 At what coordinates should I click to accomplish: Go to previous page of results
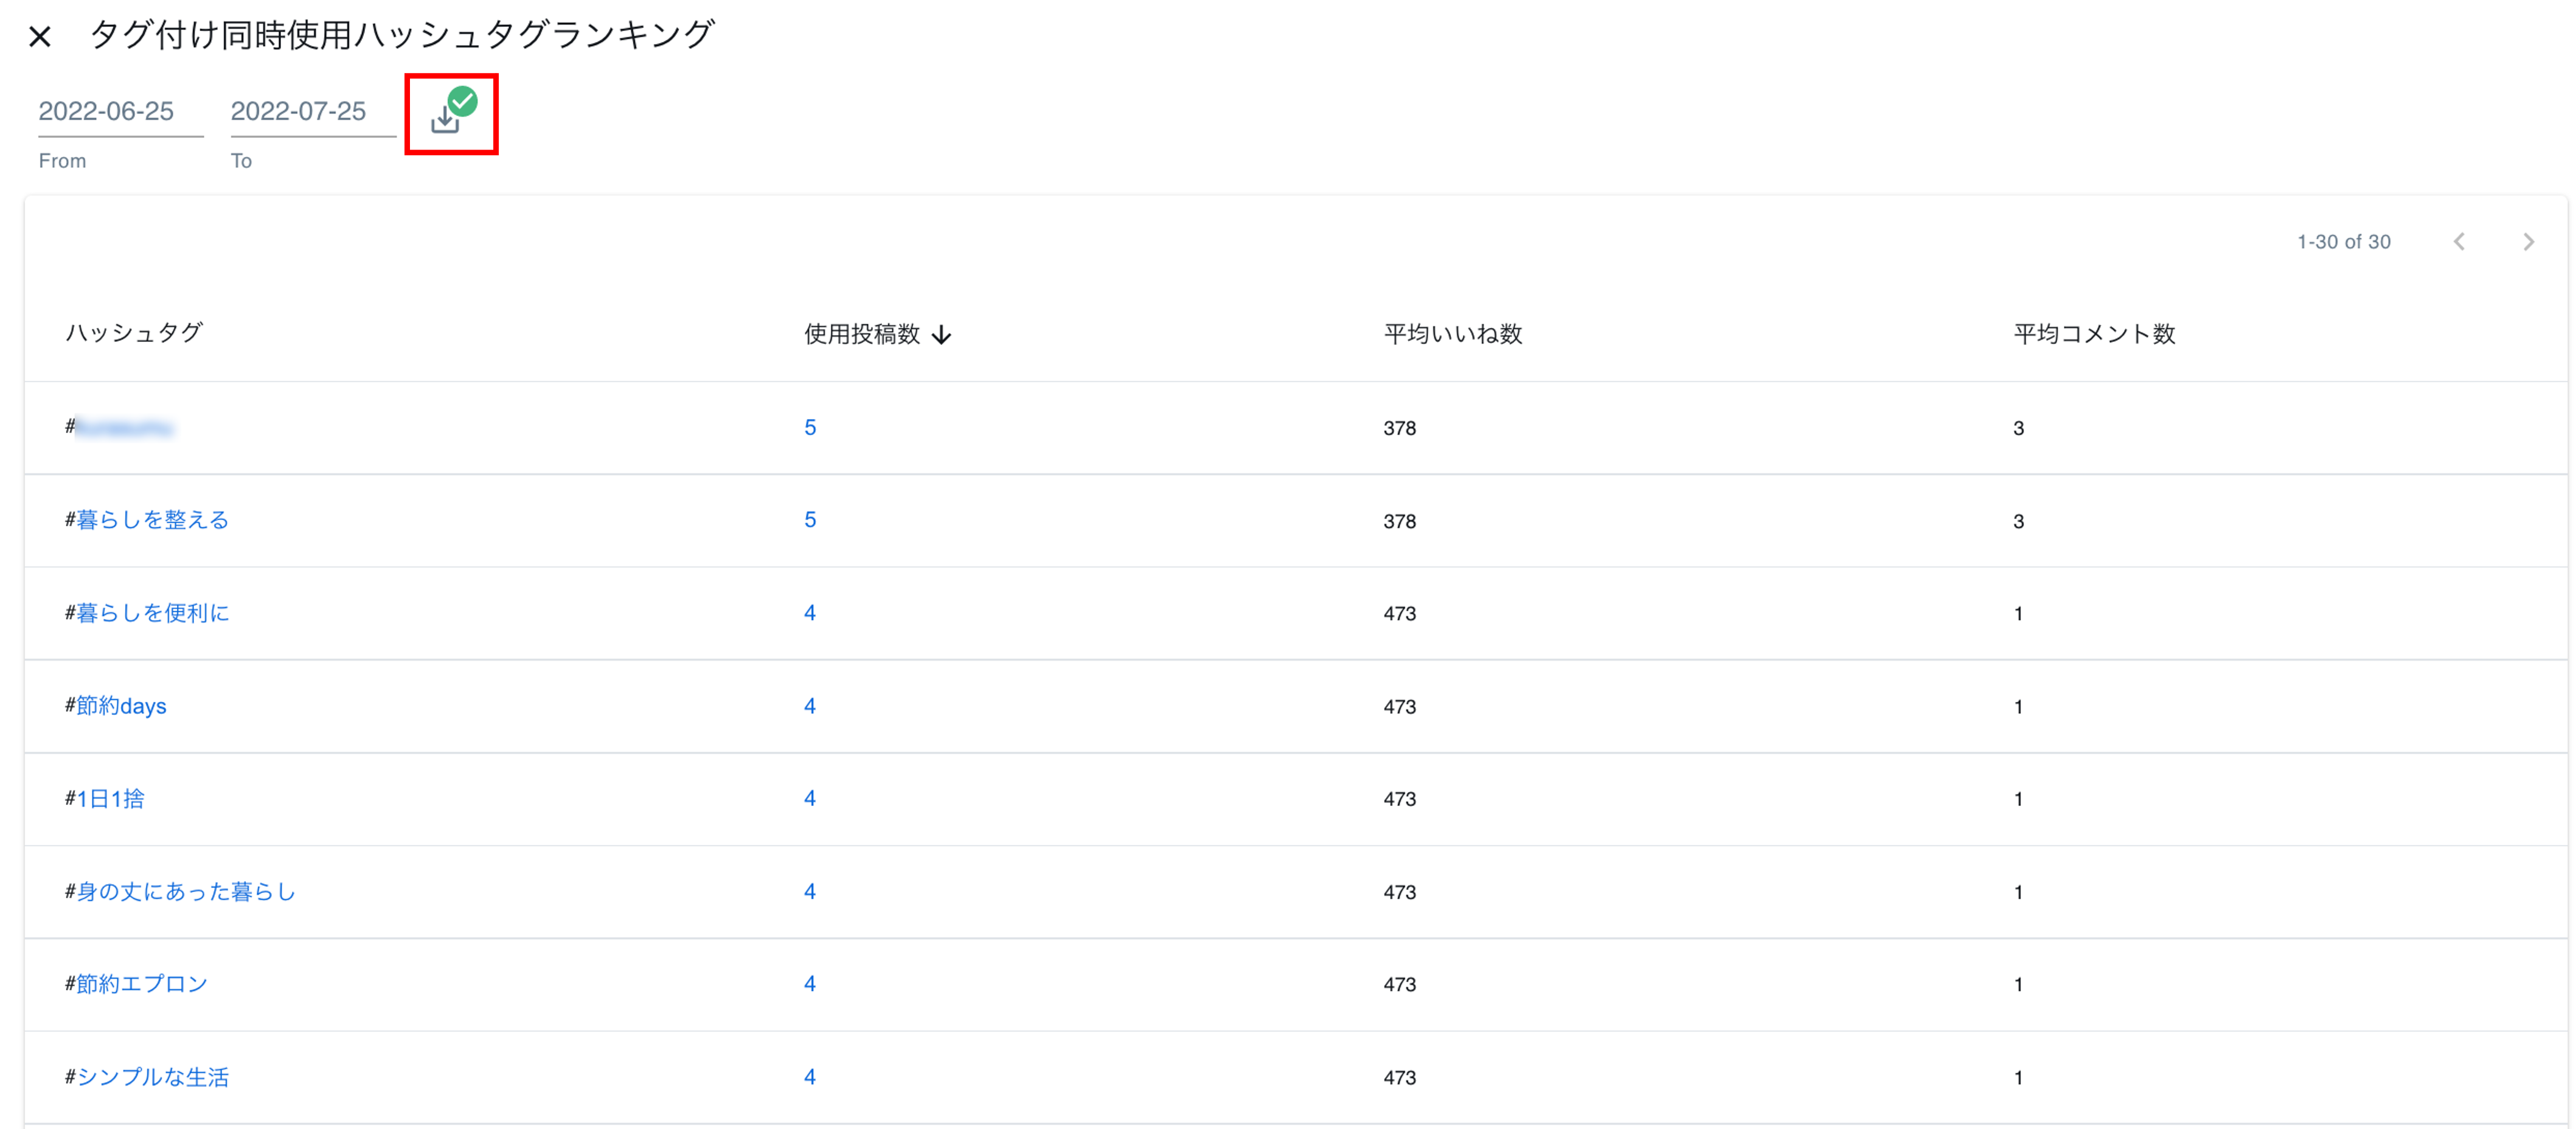click(2459, 242)
